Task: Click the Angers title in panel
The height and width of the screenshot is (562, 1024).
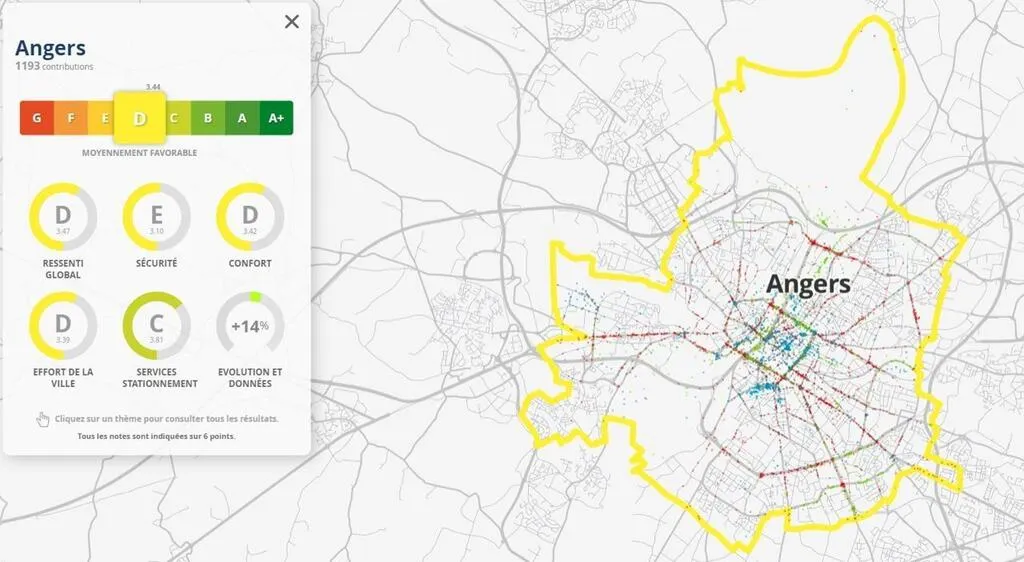Action: click(50, 48)
